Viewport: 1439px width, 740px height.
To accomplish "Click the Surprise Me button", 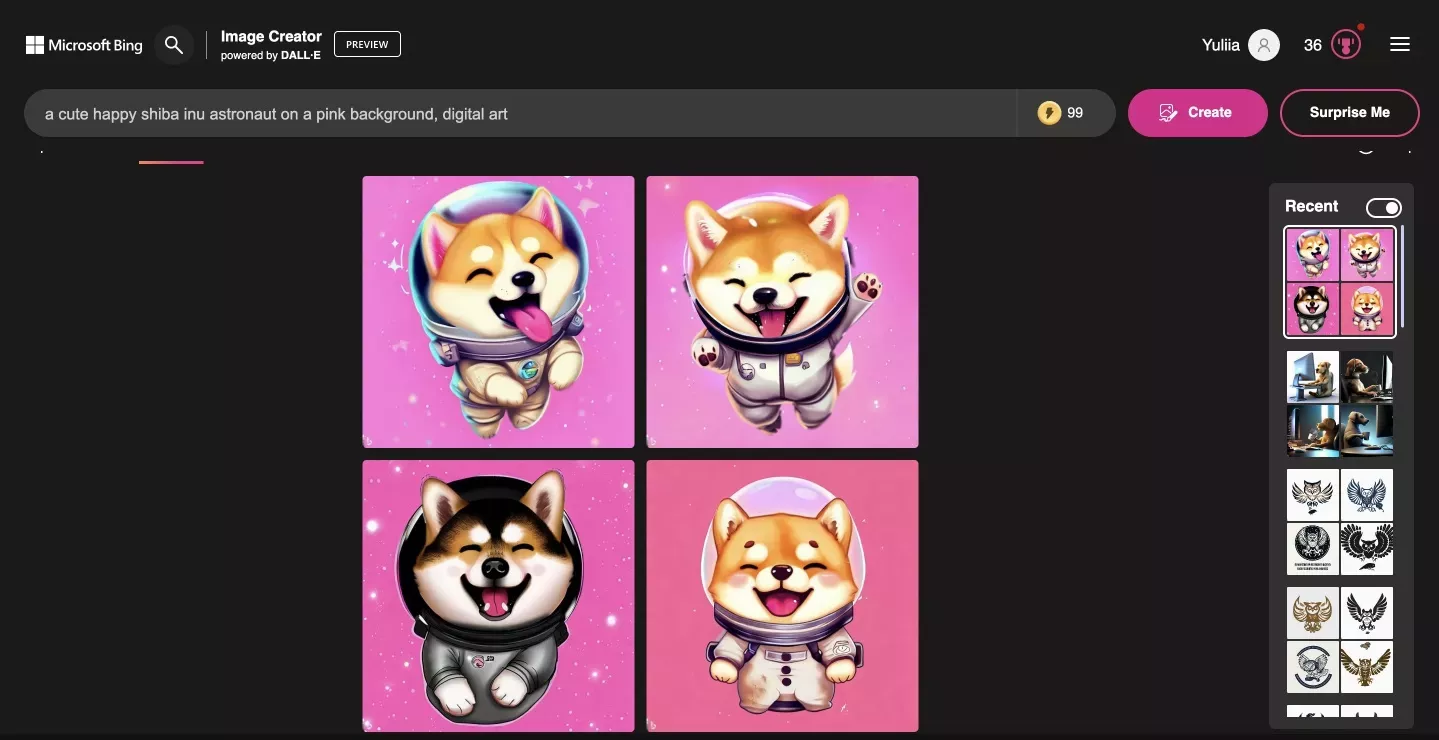I will [1350, 113].
